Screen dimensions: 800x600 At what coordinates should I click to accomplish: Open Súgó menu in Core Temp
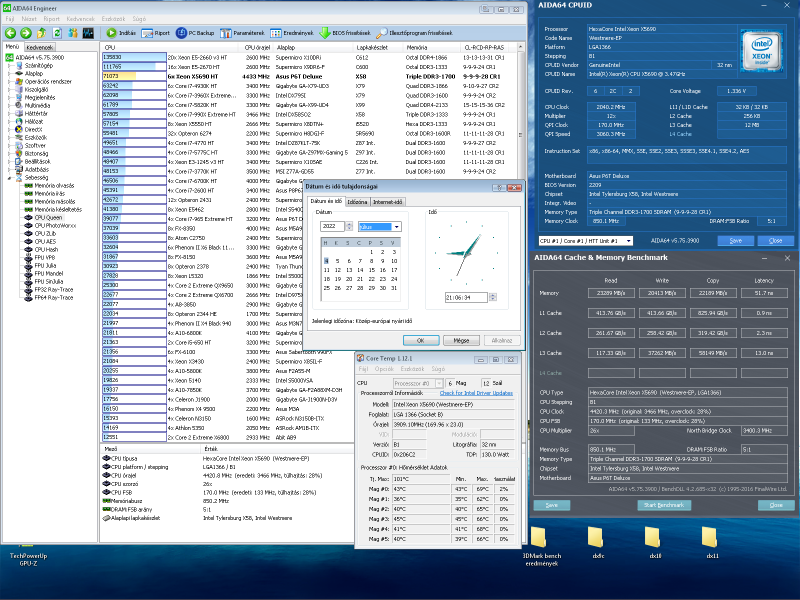438,369
